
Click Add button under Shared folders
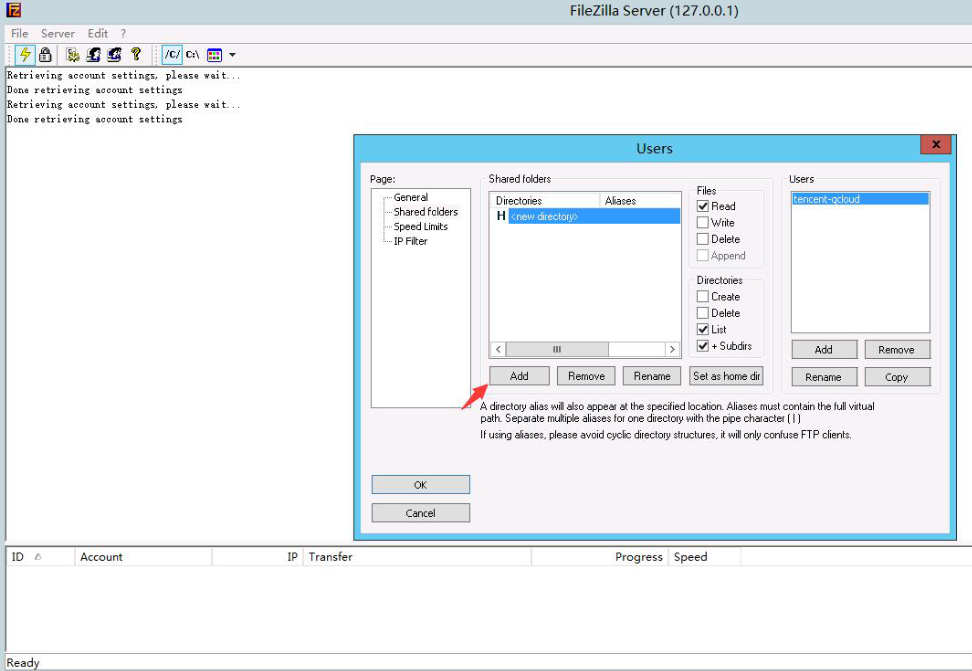[519, 376]
